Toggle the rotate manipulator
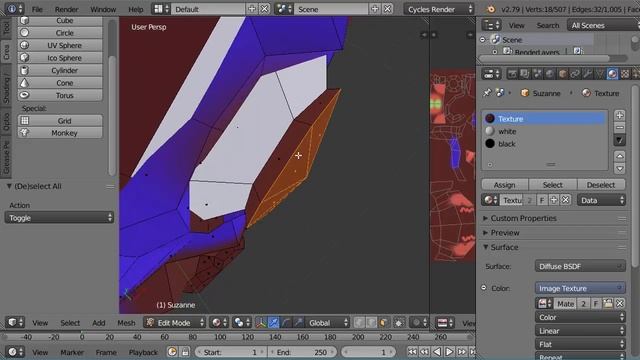Viewport: 640px width, 360px height. 286,323
